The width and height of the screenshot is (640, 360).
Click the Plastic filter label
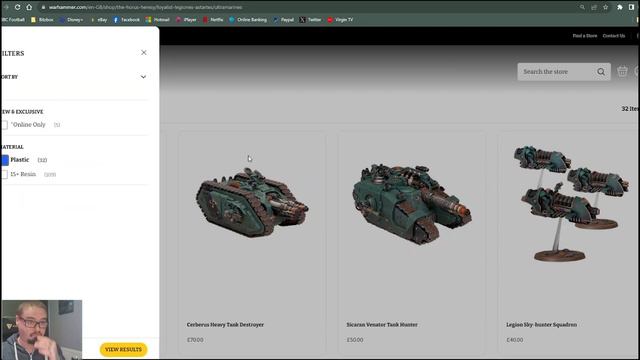pos(20,160)
